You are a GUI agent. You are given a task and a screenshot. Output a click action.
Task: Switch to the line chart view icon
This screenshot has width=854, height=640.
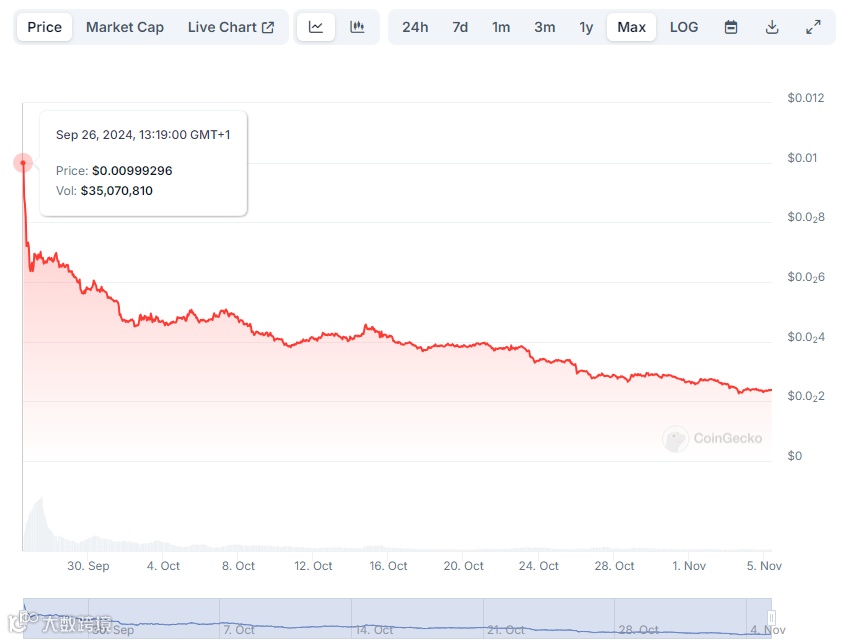tap(316, 27)
